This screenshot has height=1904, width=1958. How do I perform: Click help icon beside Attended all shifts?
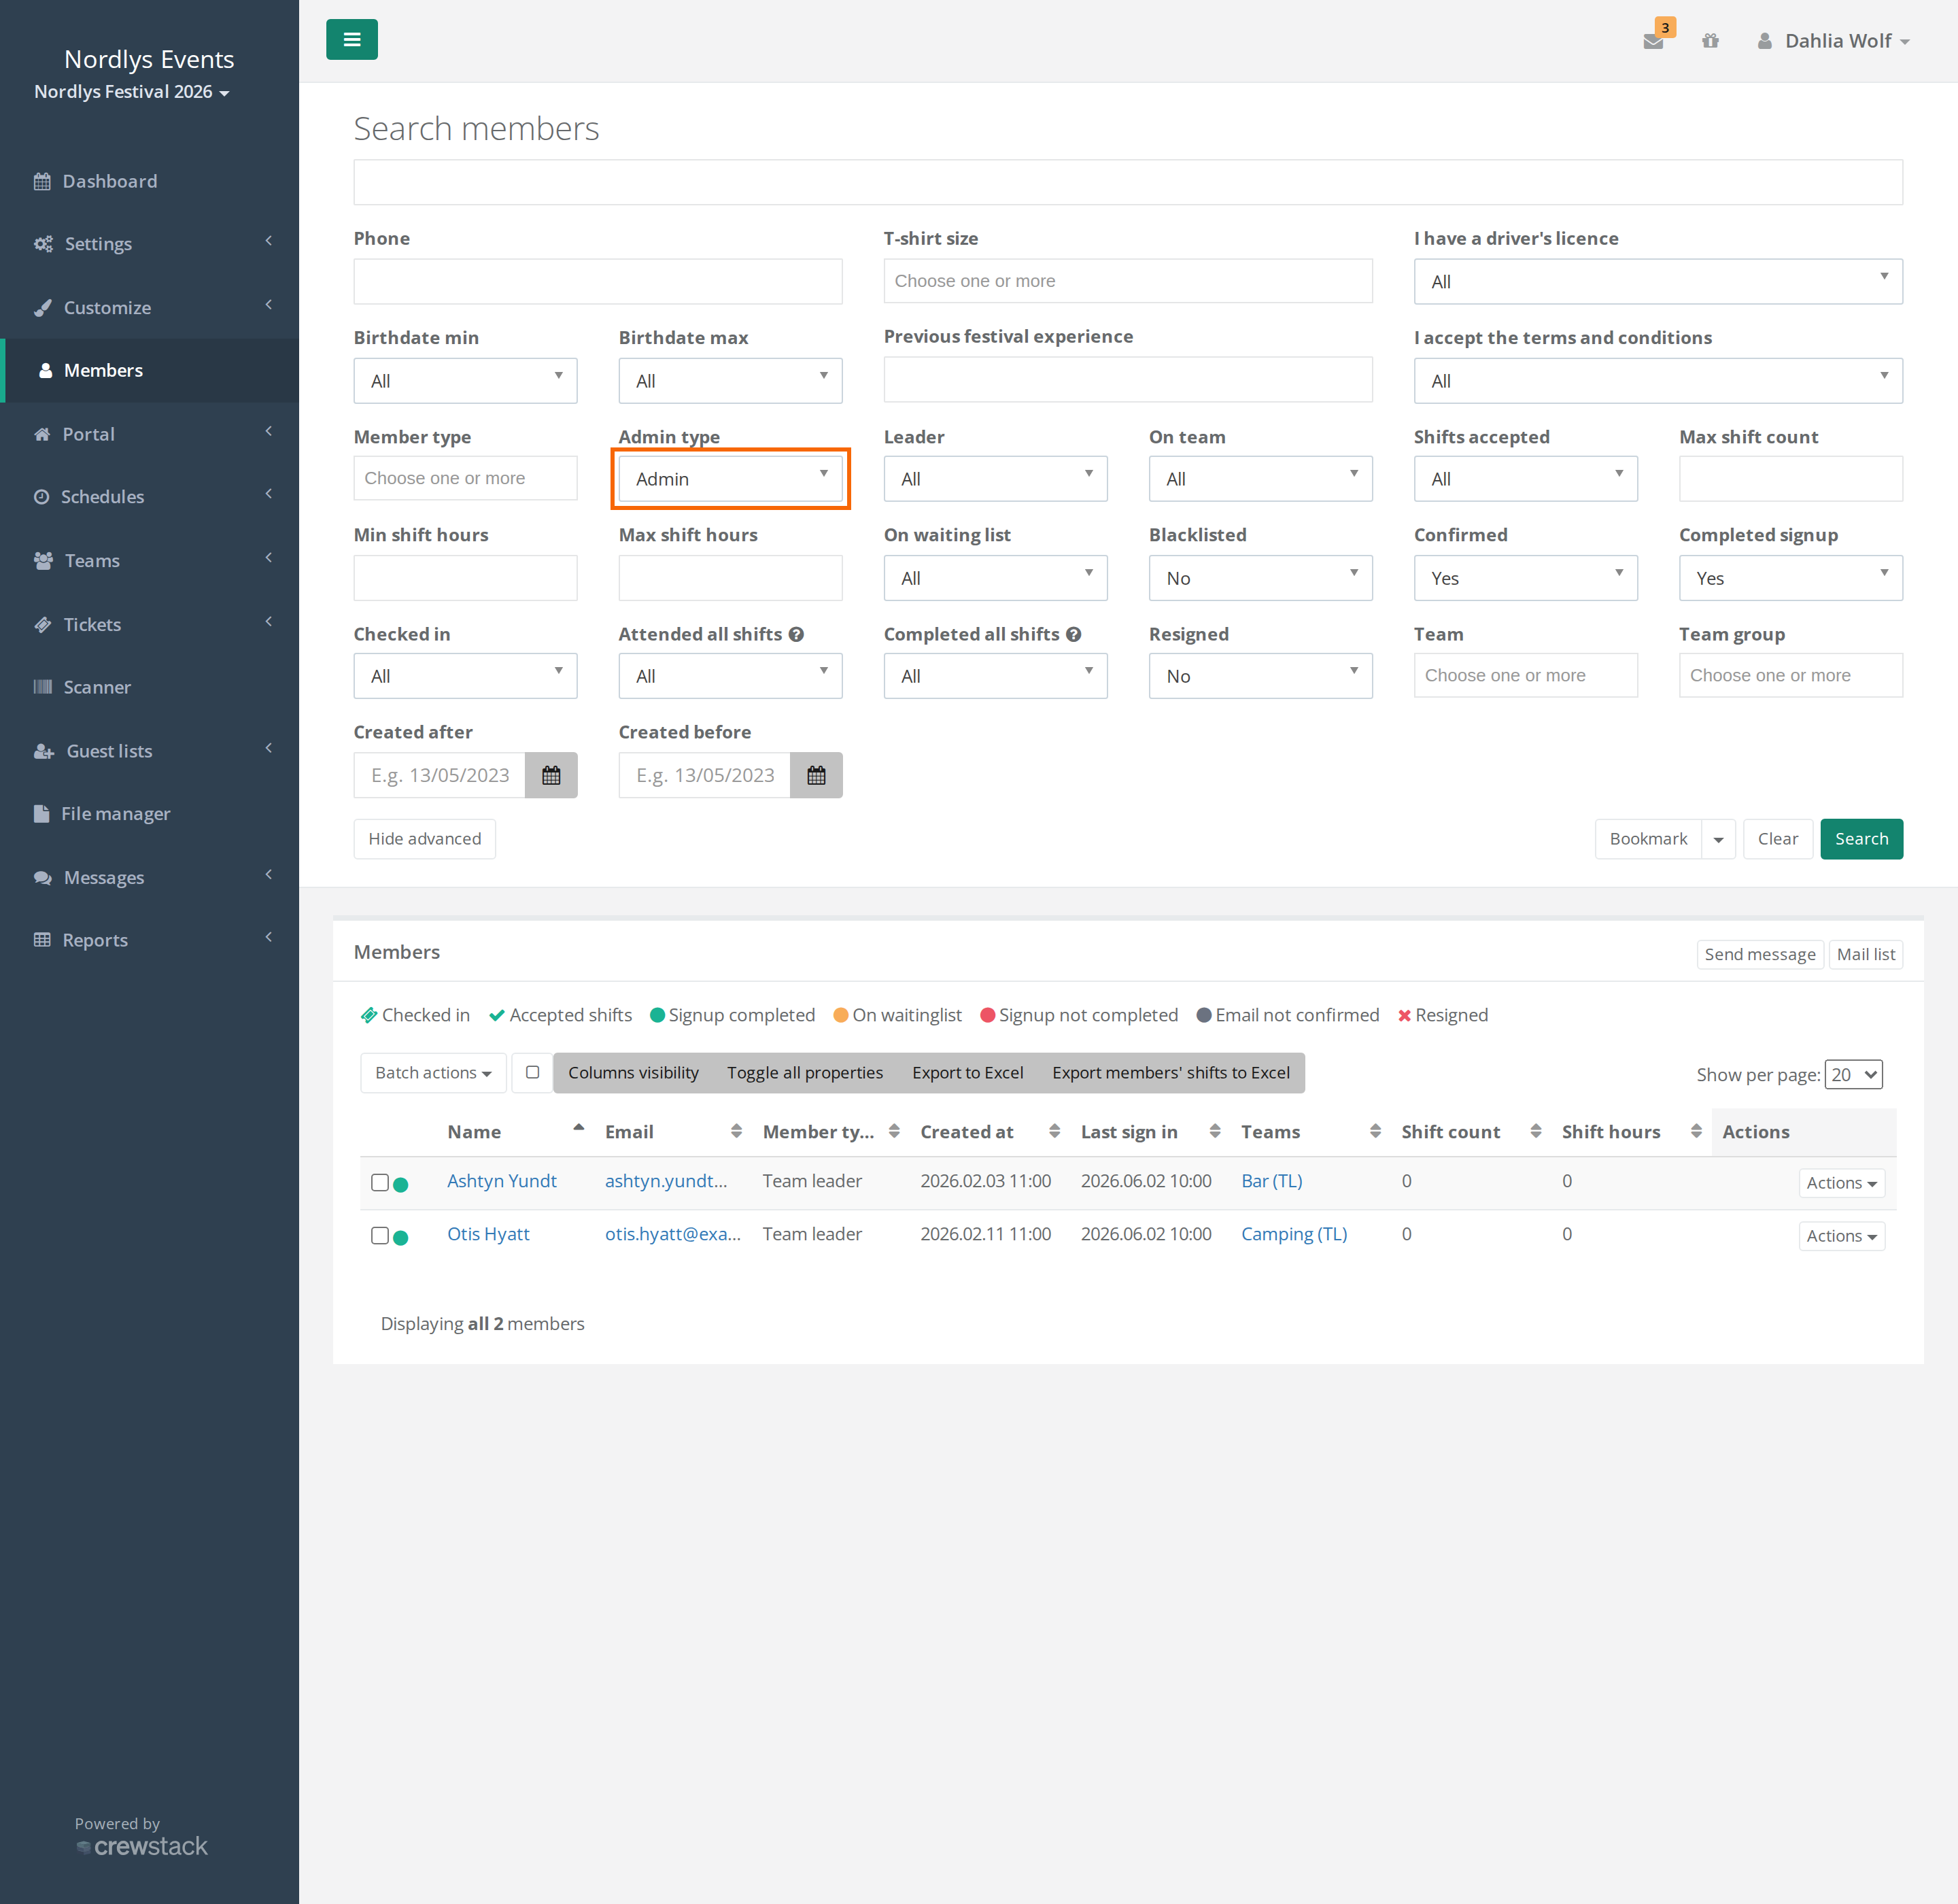pyautogui.click(x=796, y=634)
